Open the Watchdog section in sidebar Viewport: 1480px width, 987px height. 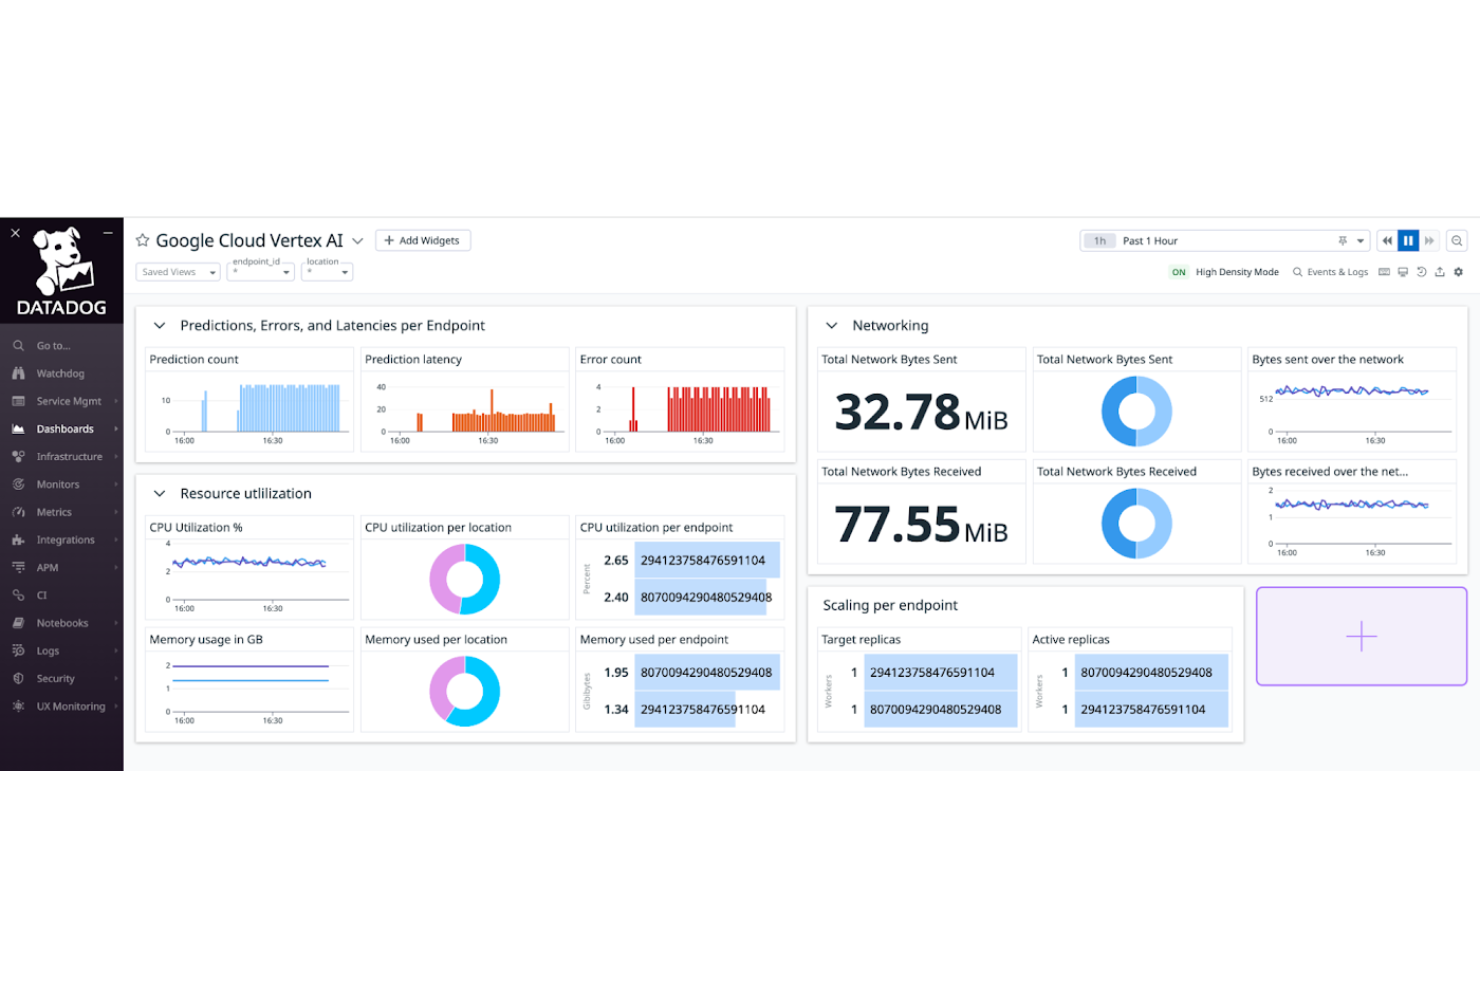(60, 373)
